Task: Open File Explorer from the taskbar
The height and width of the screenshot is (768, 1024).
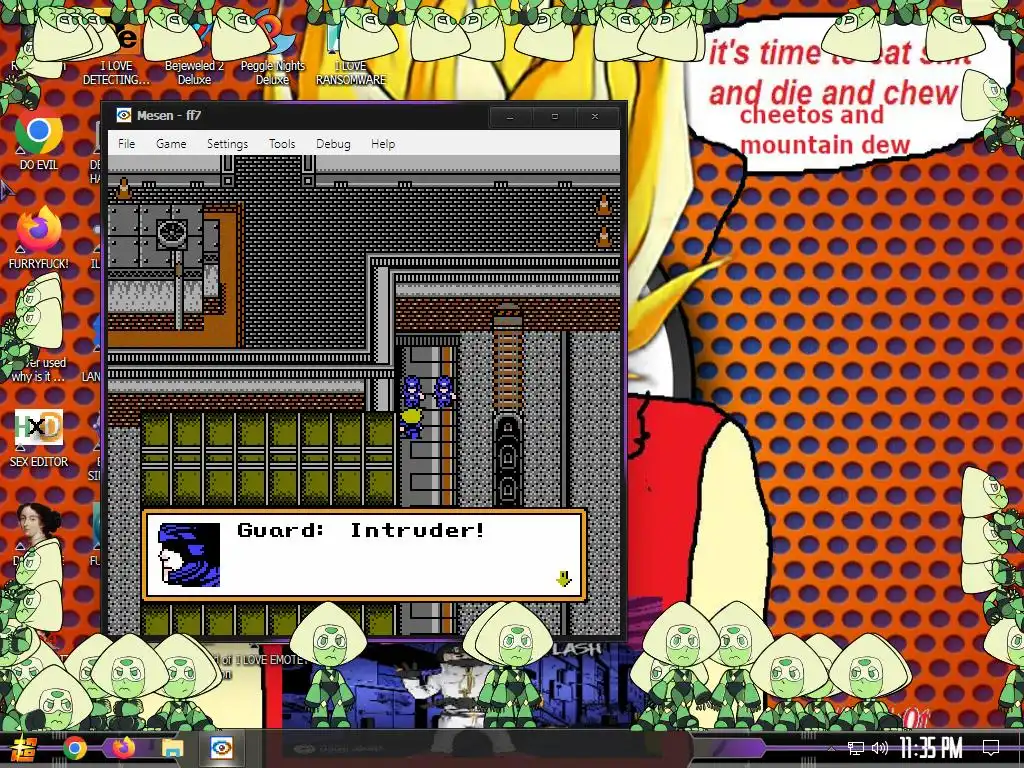Action: click(172, 748)
